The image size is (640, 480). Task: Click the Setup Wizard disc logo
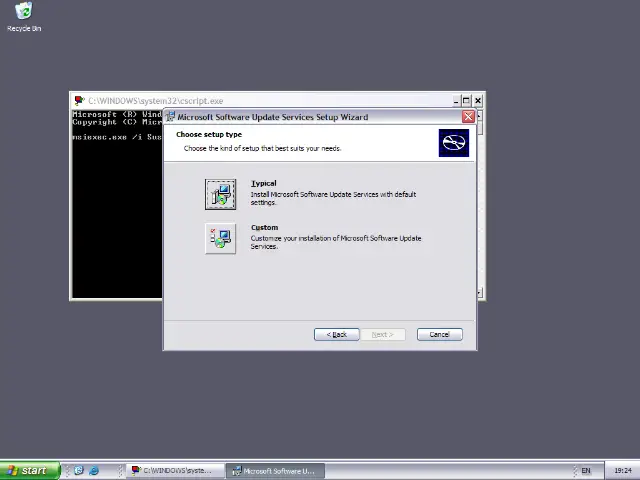(453, 143)
